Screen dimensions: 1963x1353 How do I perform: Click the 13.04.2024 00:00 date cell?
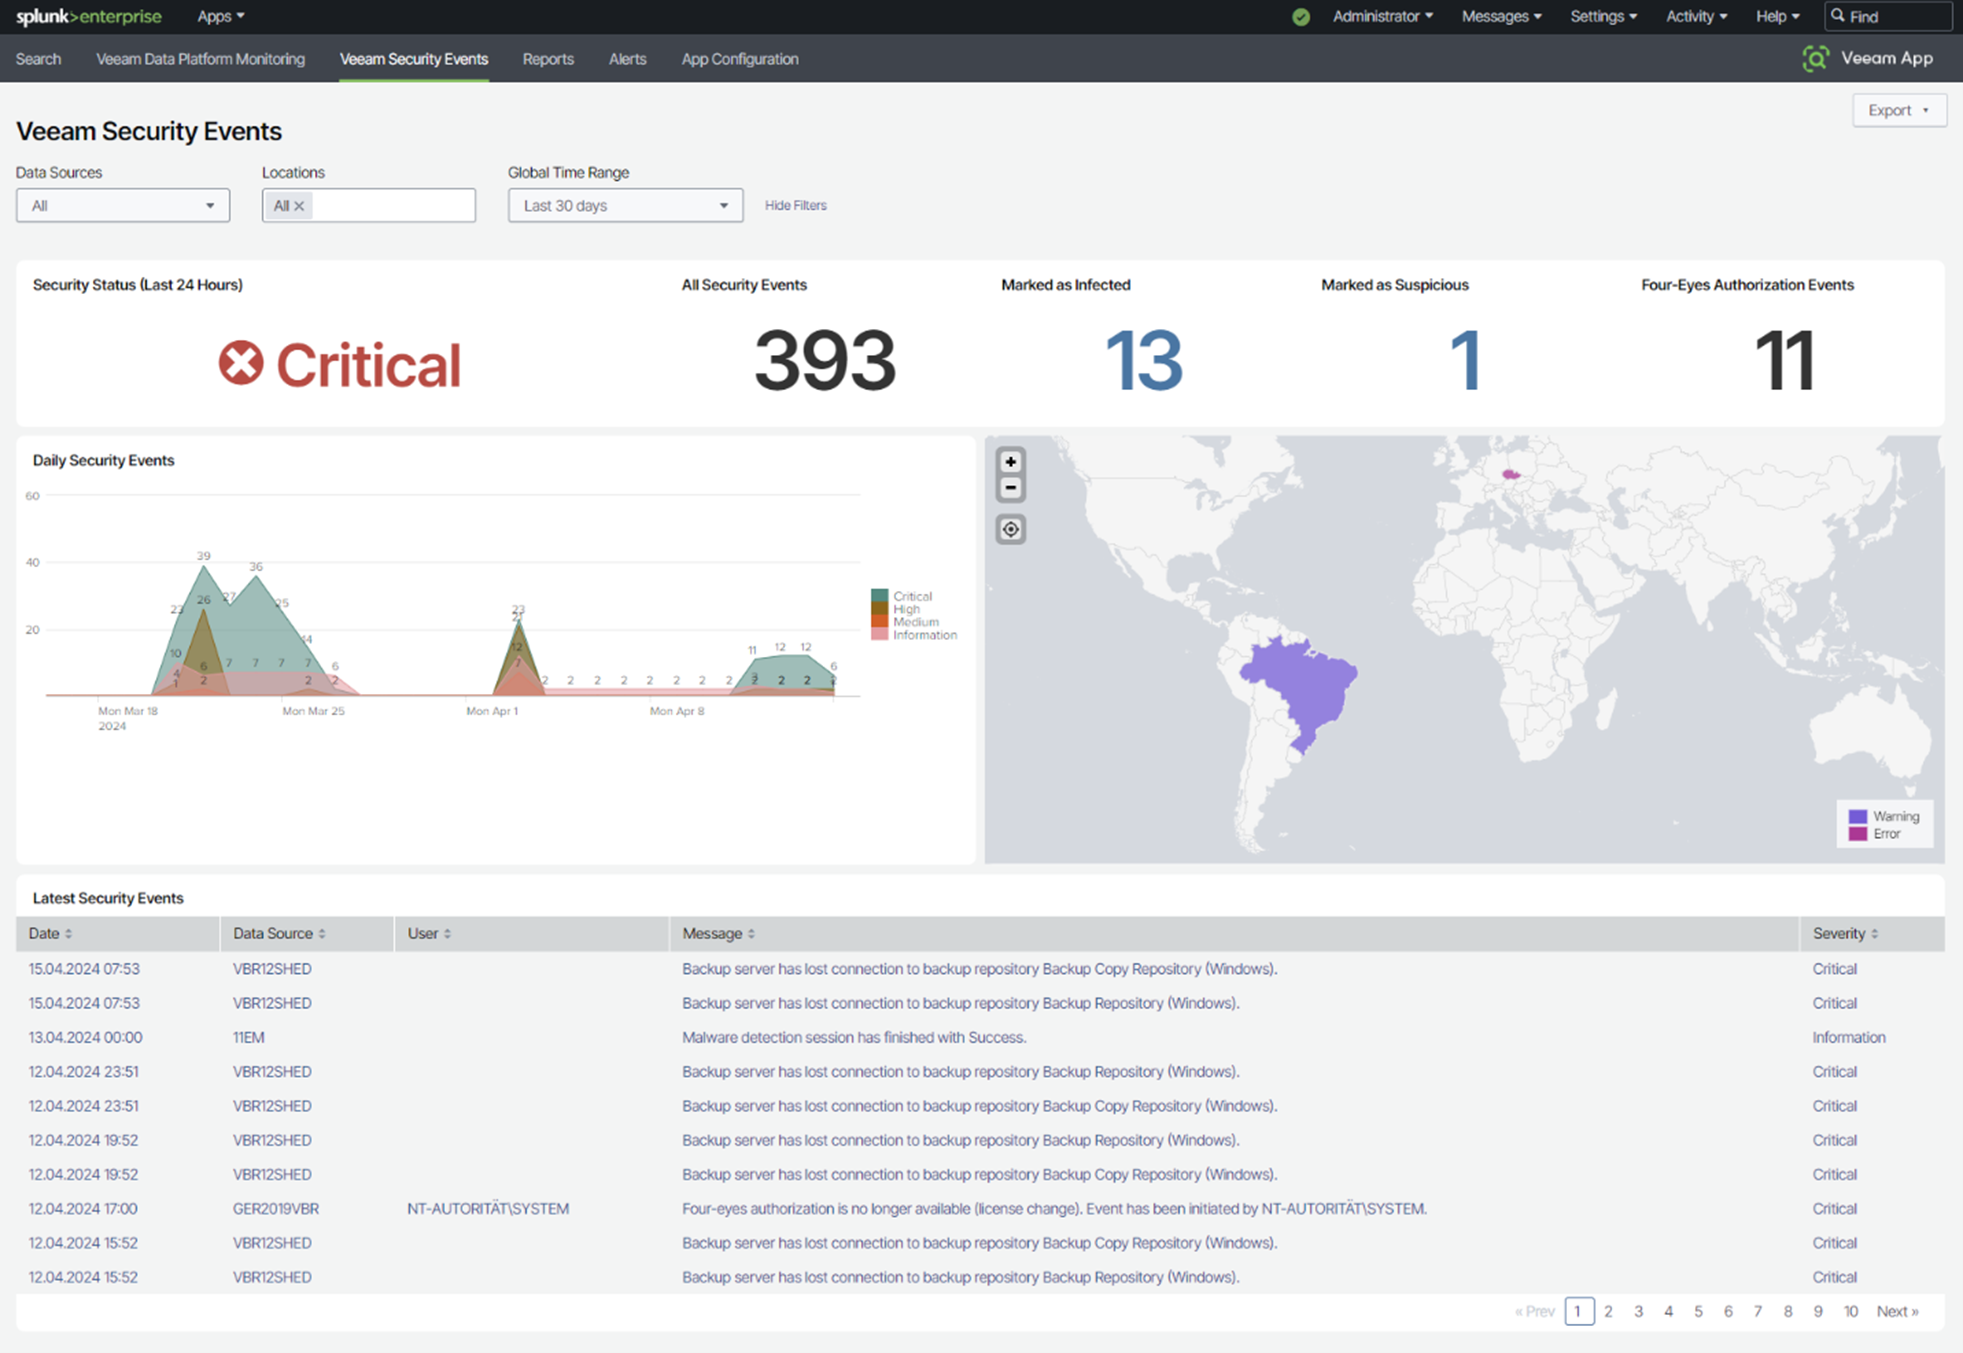(x=85, y=1037)
